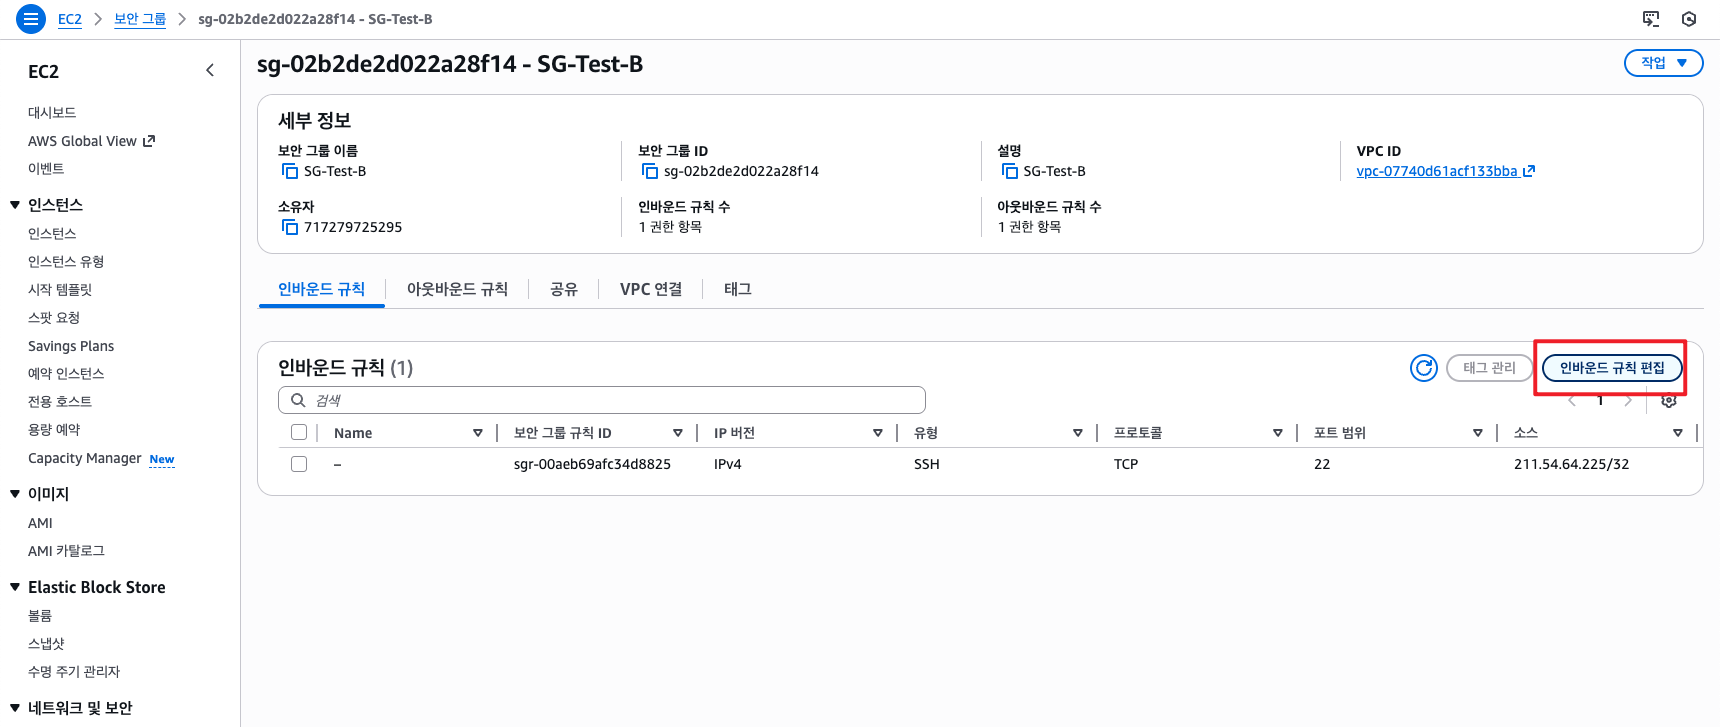Open 인스턴스 유형 in the sidebar
This screenshot has height=727, width=1720.
(x=66, y=261)
